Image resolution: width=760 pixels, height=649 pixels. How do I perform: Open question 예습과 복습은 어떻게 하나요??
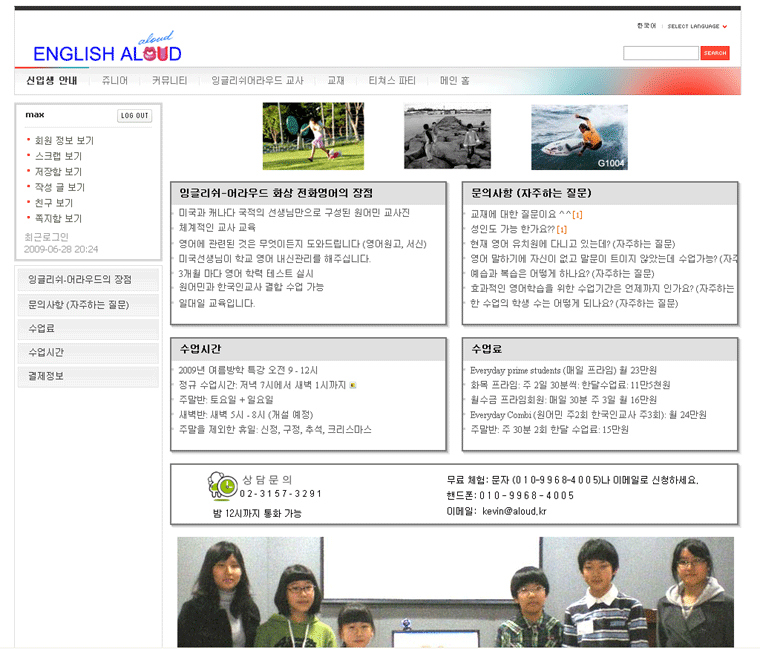(x=562, y=274)
